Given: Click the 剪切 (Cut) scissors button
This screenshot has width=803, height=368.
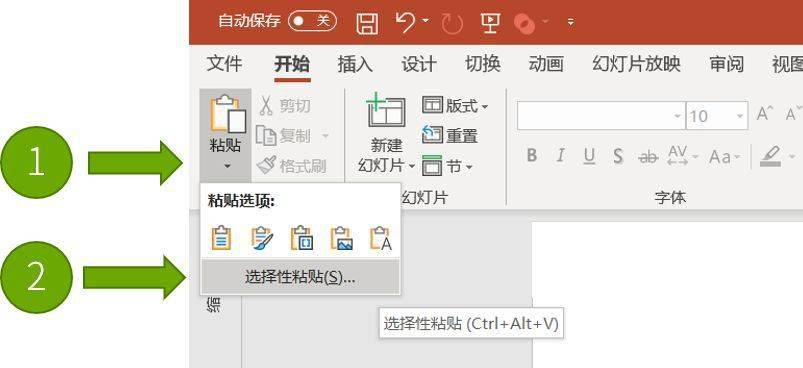Looking at the screenshot, I should pos(284,106).
